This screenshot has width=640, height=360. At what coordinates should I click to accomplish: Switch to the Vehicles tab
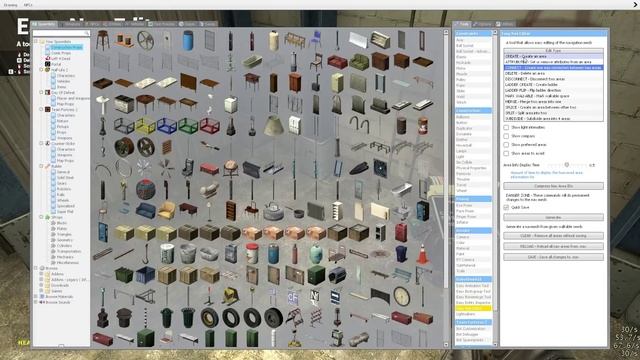135,24
